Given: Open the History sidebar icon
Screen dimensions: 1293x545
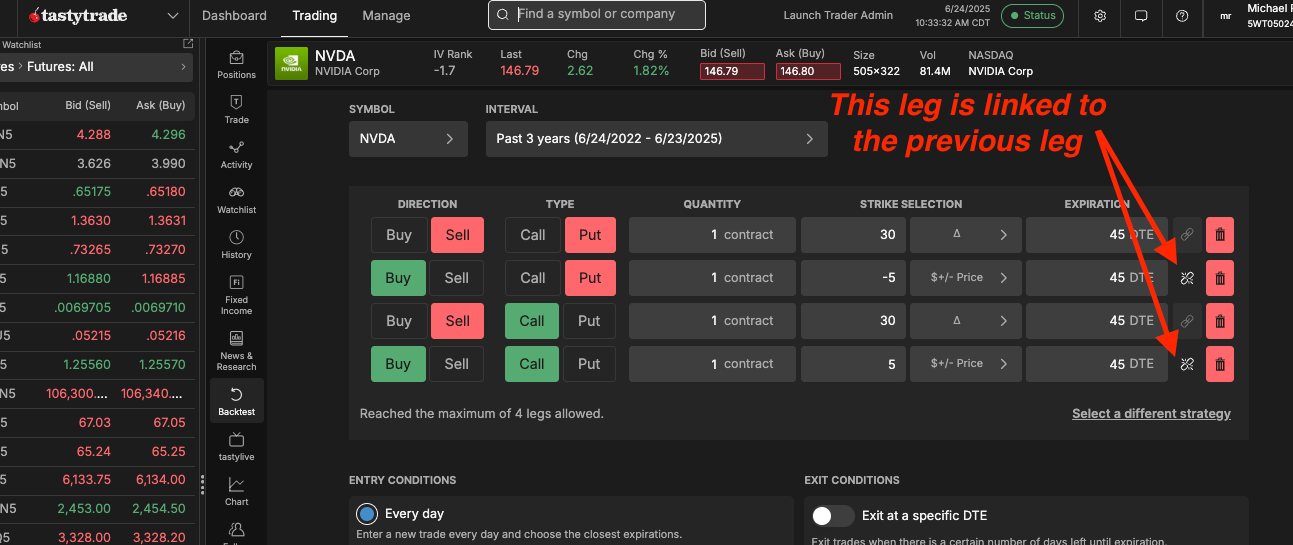Looking at the screenshot, I should [x=236, y=244].
